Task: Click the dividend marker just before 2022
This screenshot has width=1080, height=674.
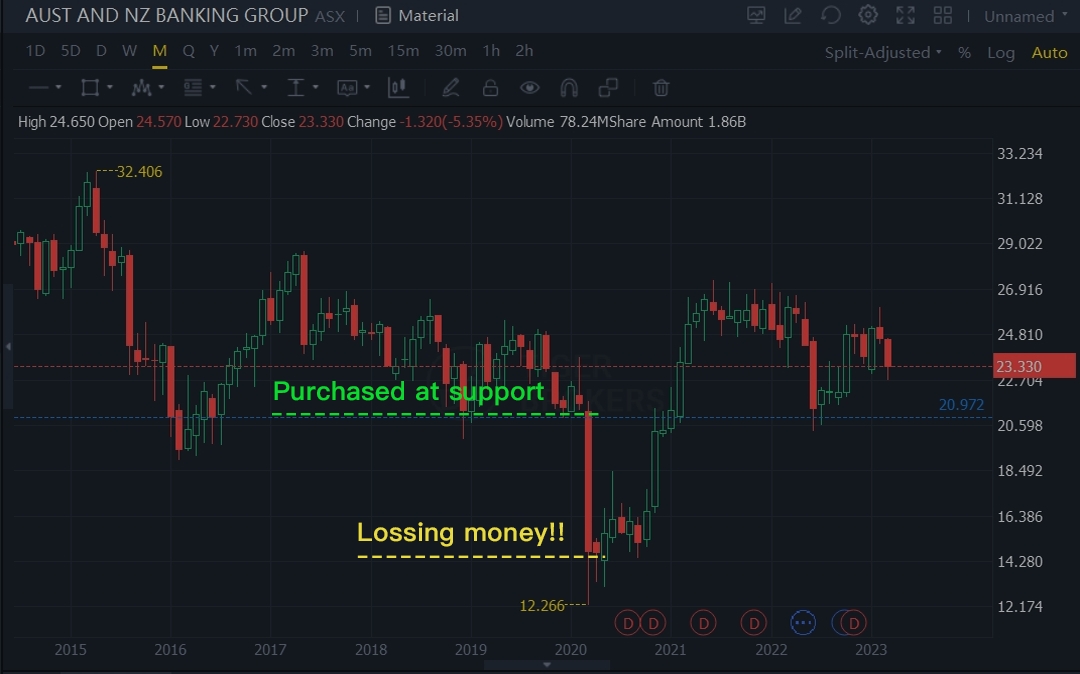Action: pos(754,623)
